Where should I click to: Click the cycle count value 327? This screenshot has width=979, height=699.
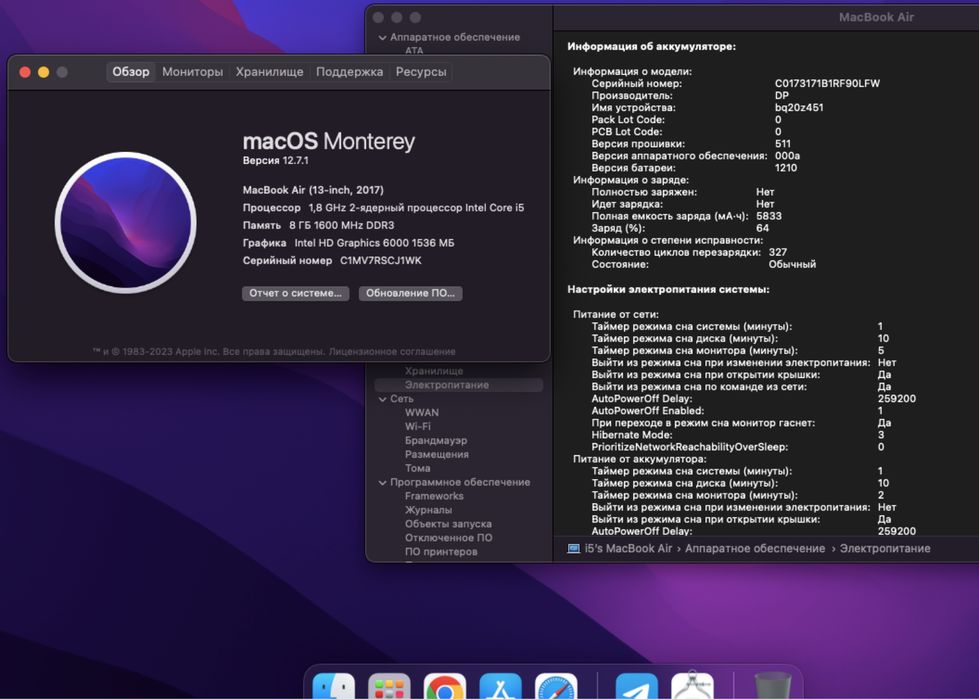coord(778,252)
